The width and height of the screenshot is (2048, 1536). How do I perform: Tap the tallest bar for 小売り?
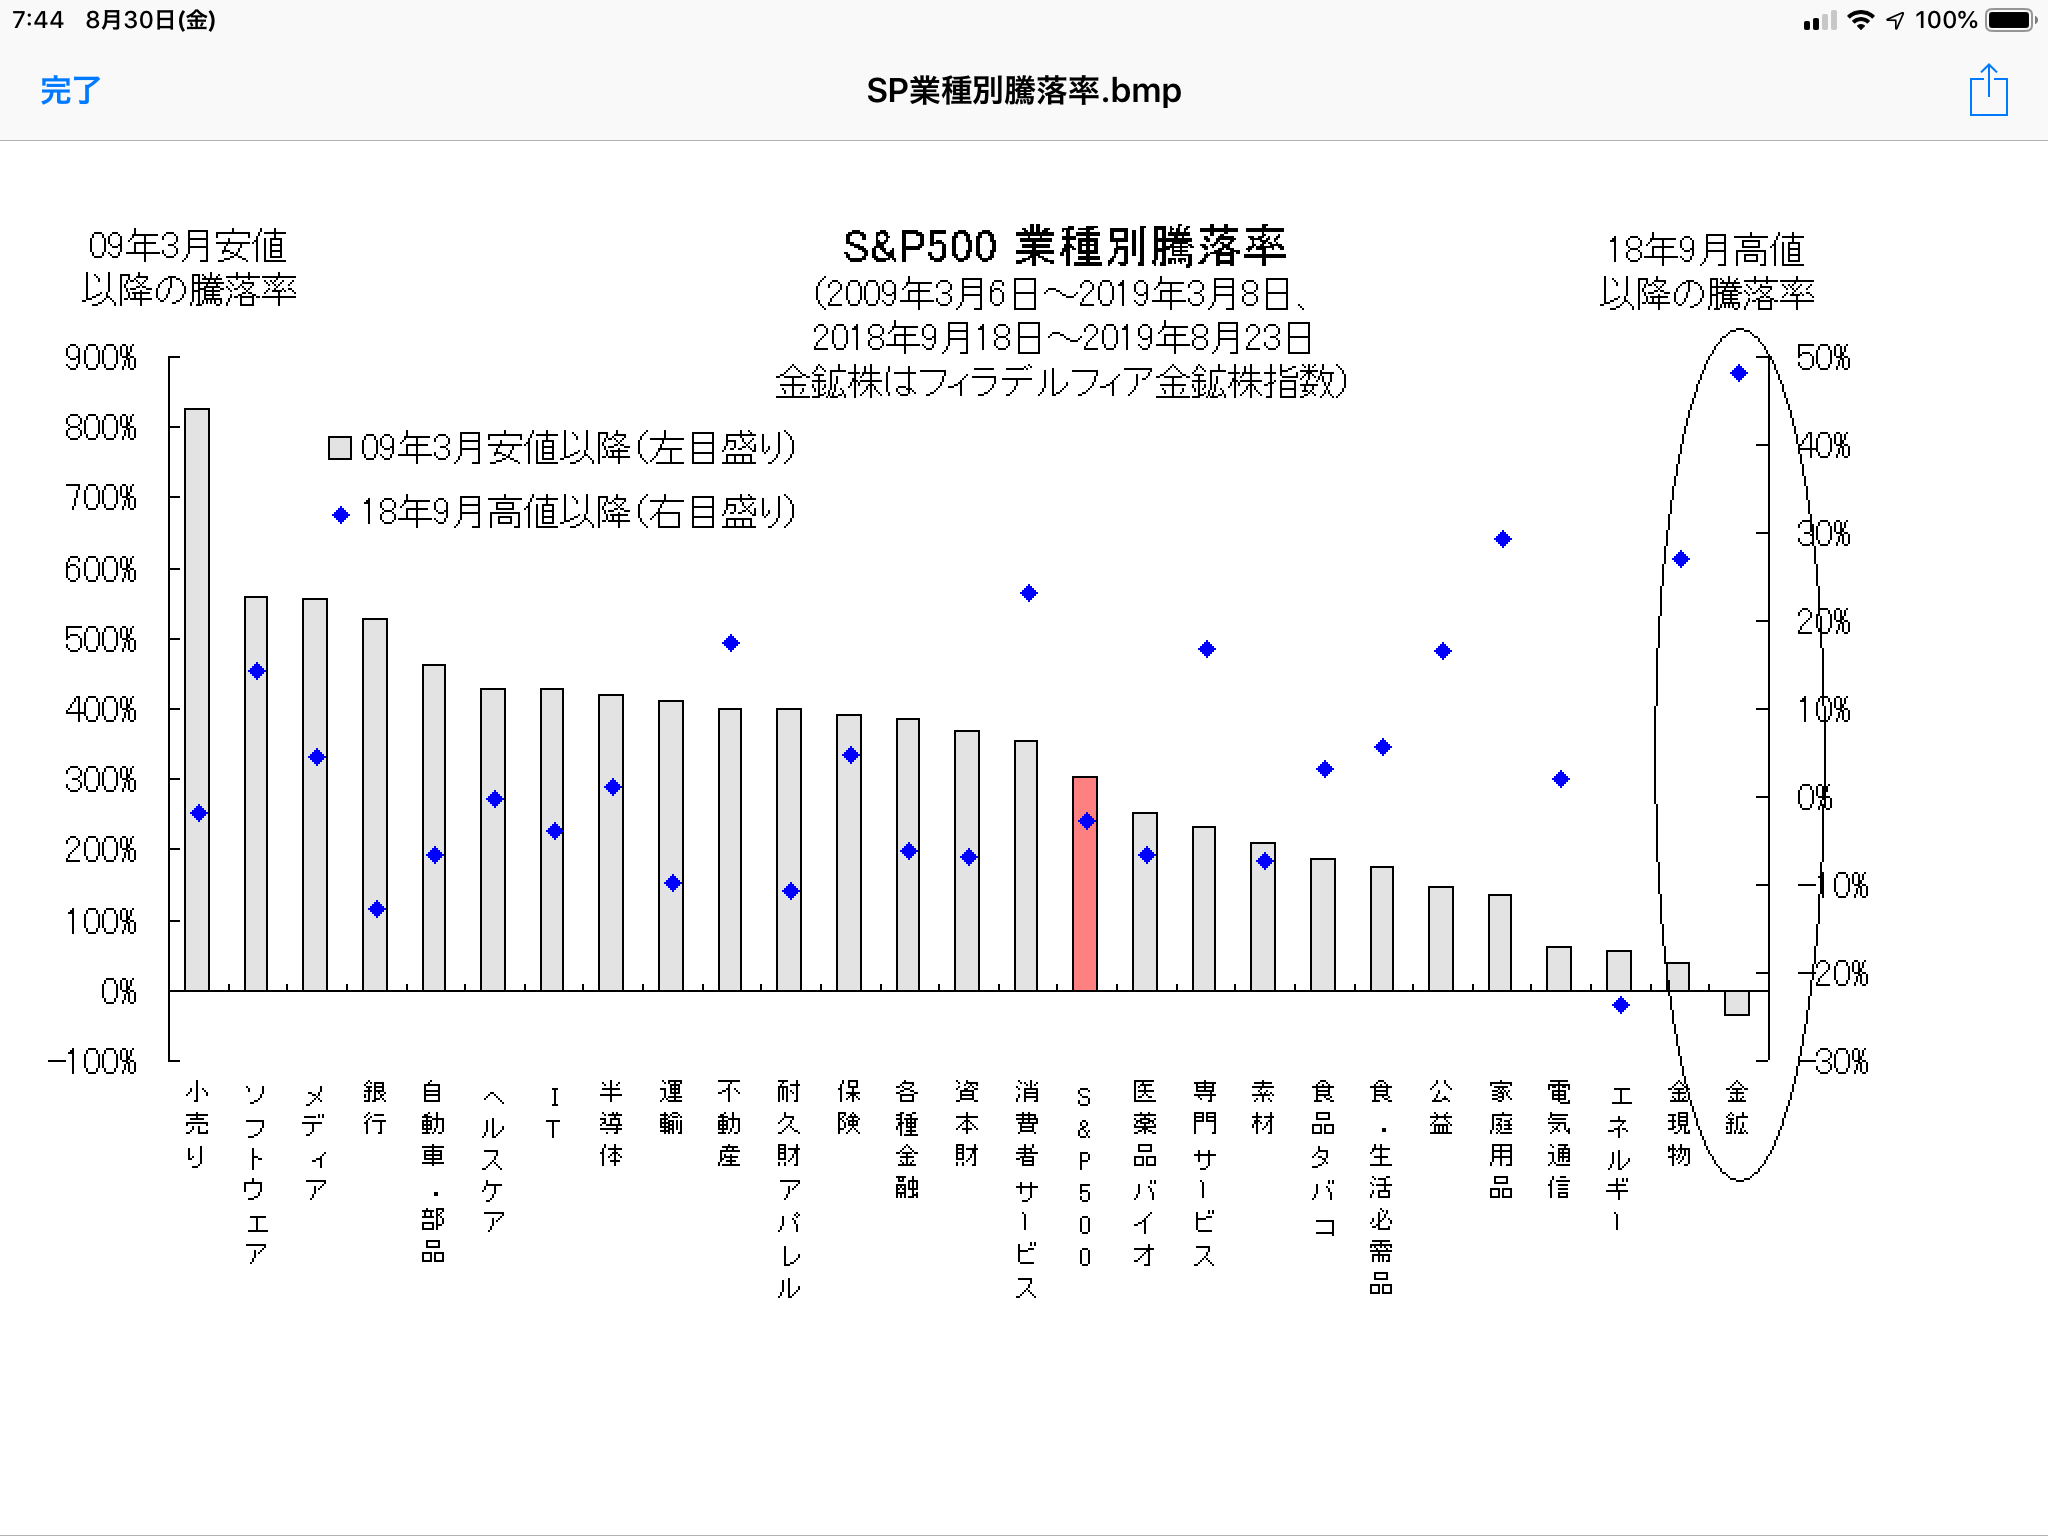pos(197,699)
